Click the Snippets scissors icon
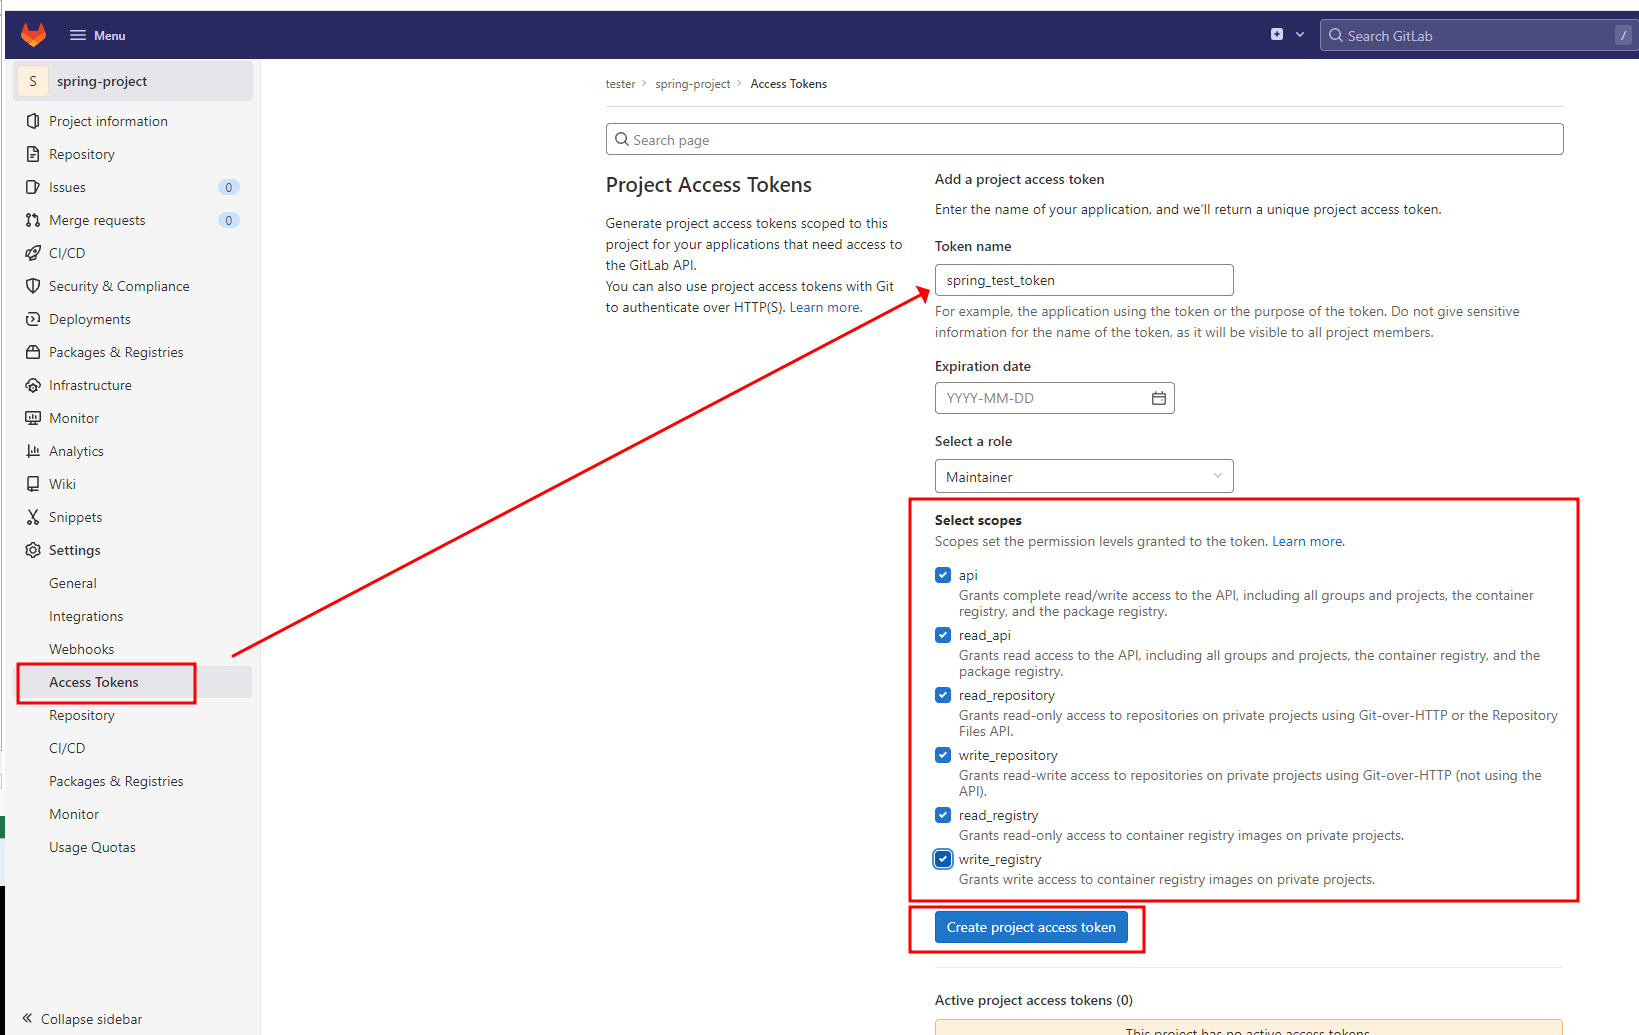1639x1035 pixels. [x=33, y=517]
